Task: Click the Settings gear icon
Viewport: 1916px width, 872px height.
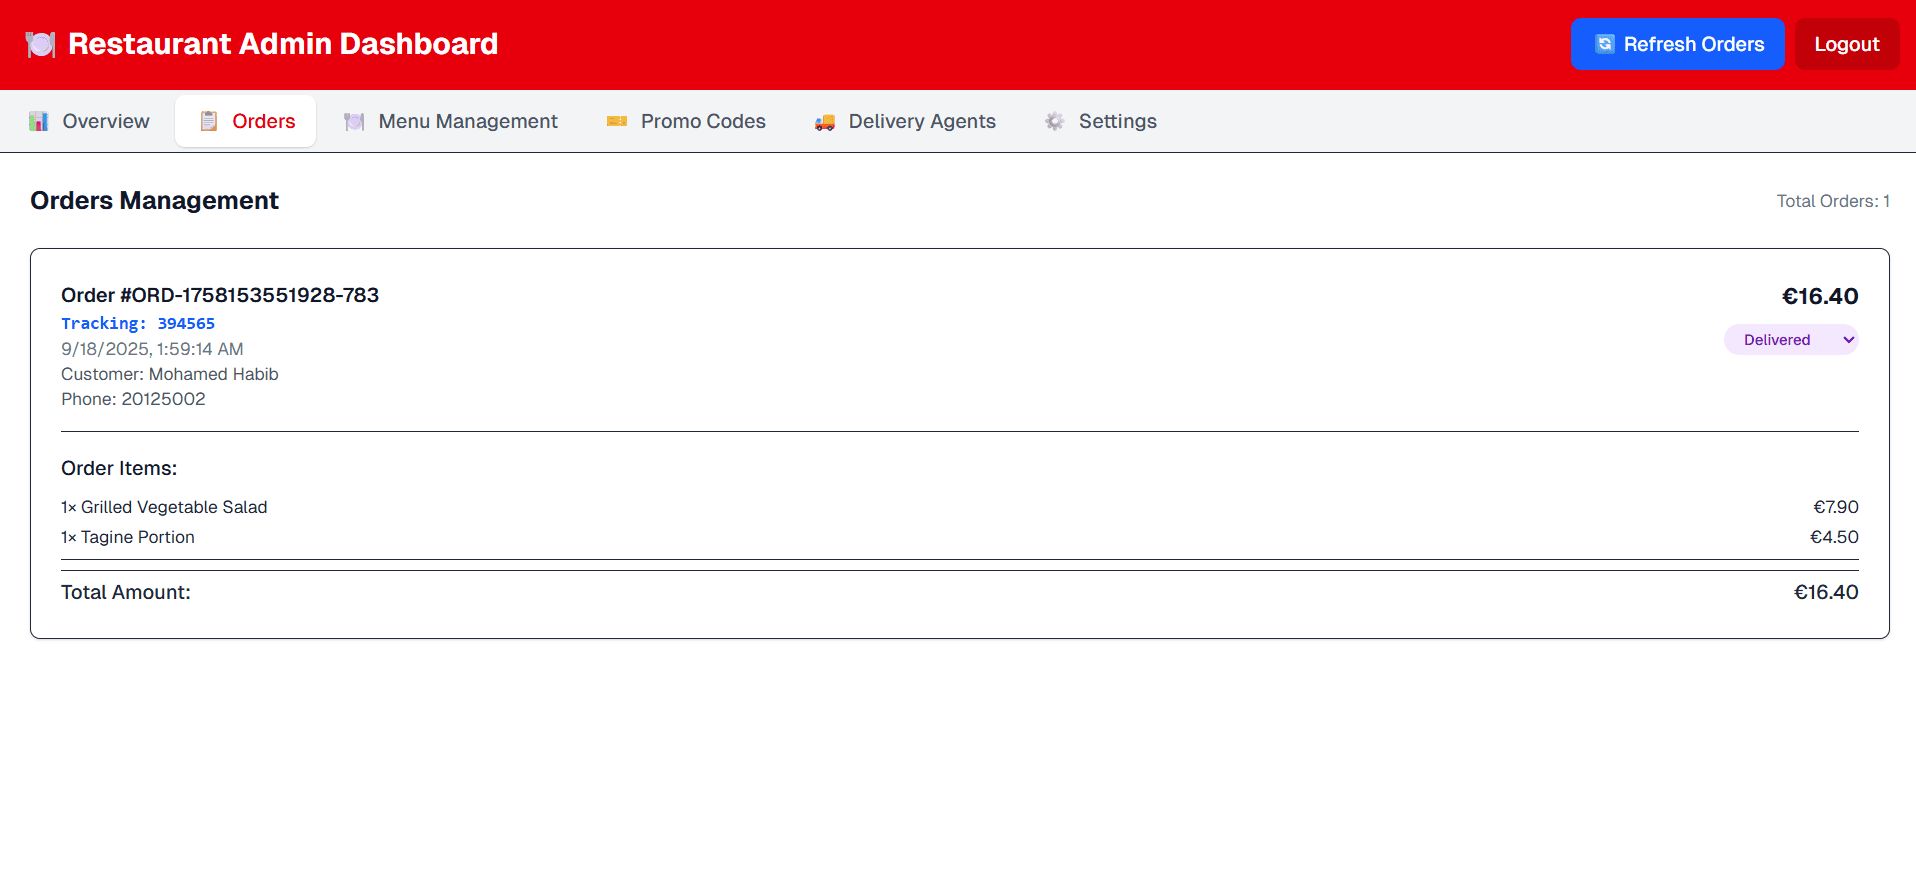Action: pos(1054,121)
